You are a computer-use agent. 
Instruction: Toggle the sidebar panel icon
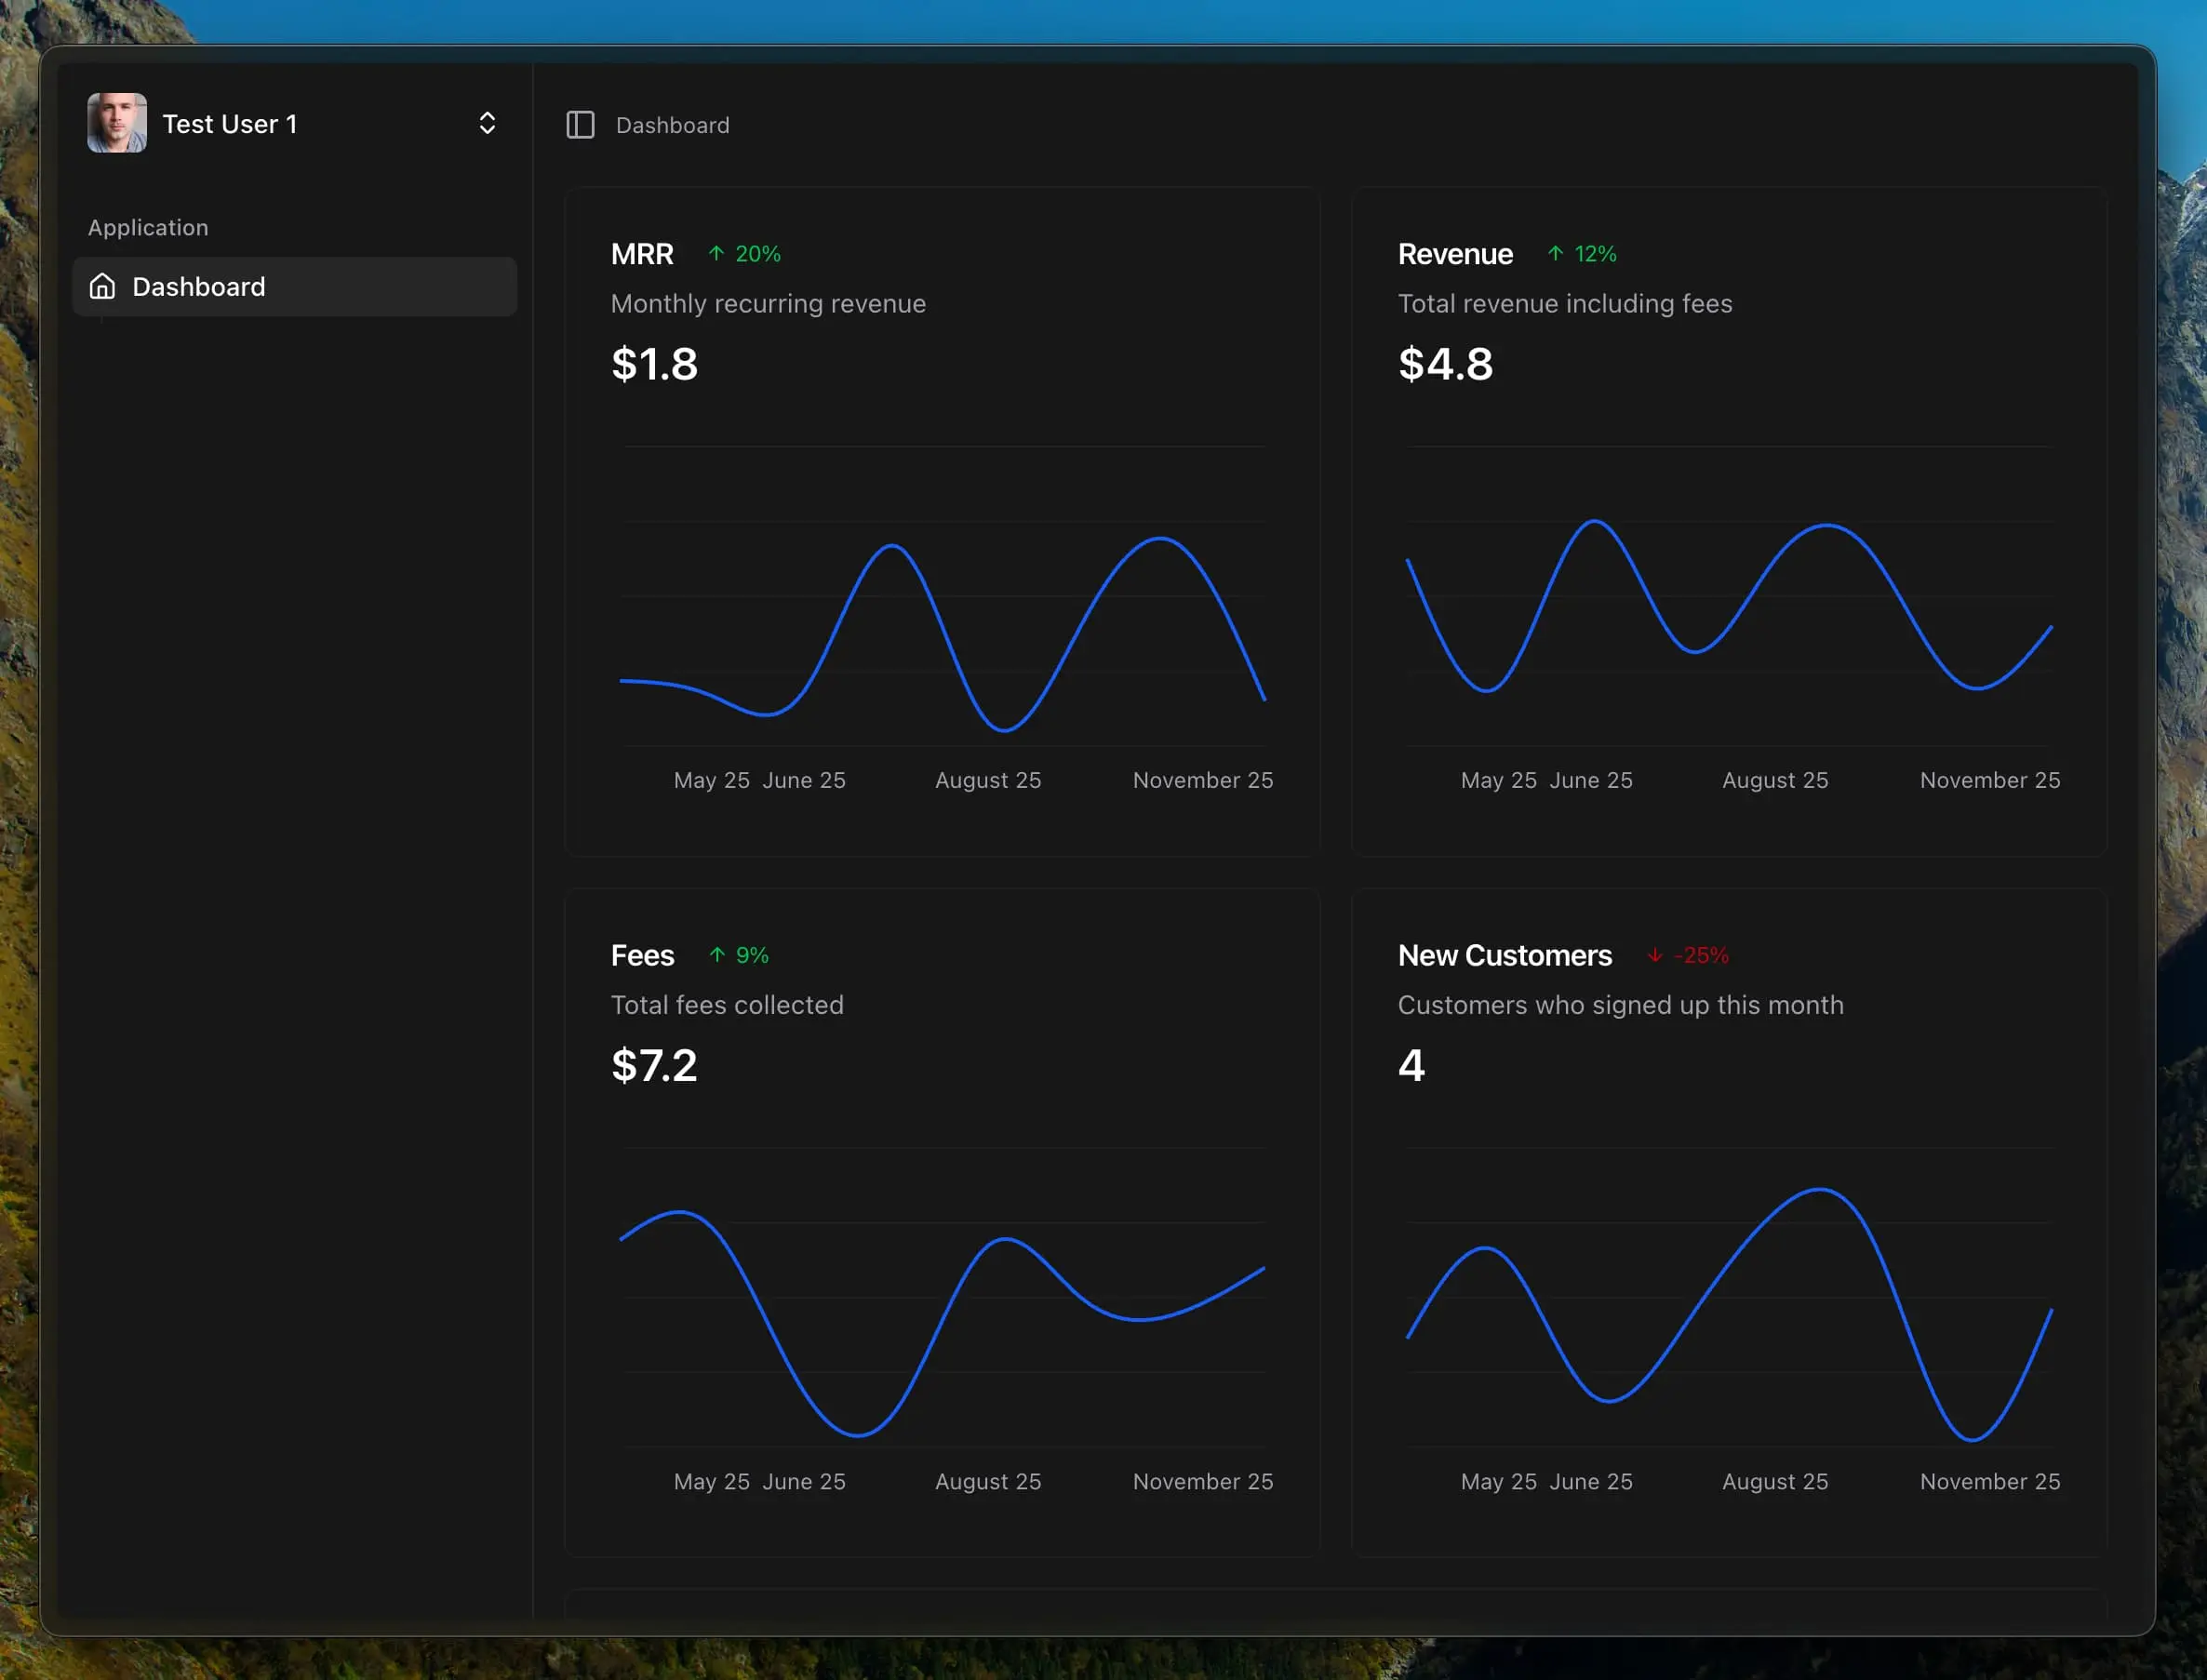click(580, 125)
